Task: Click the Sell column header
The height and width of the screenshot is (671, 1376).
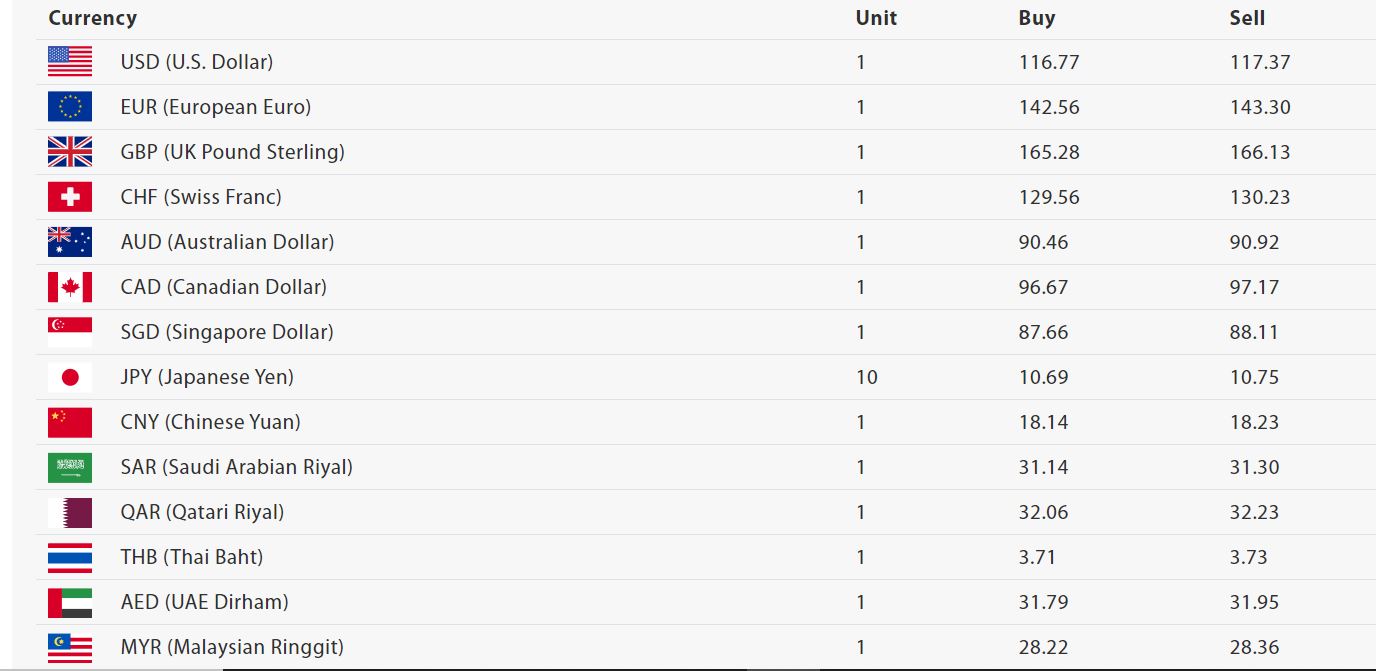Action: [1247, 18]
